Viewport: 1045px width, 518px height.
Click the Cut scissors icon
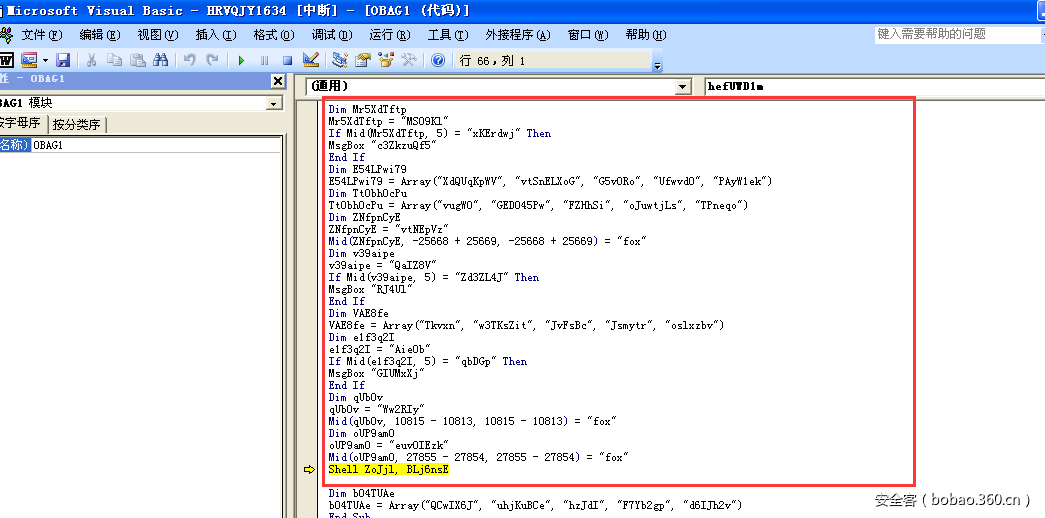(92, 60)
